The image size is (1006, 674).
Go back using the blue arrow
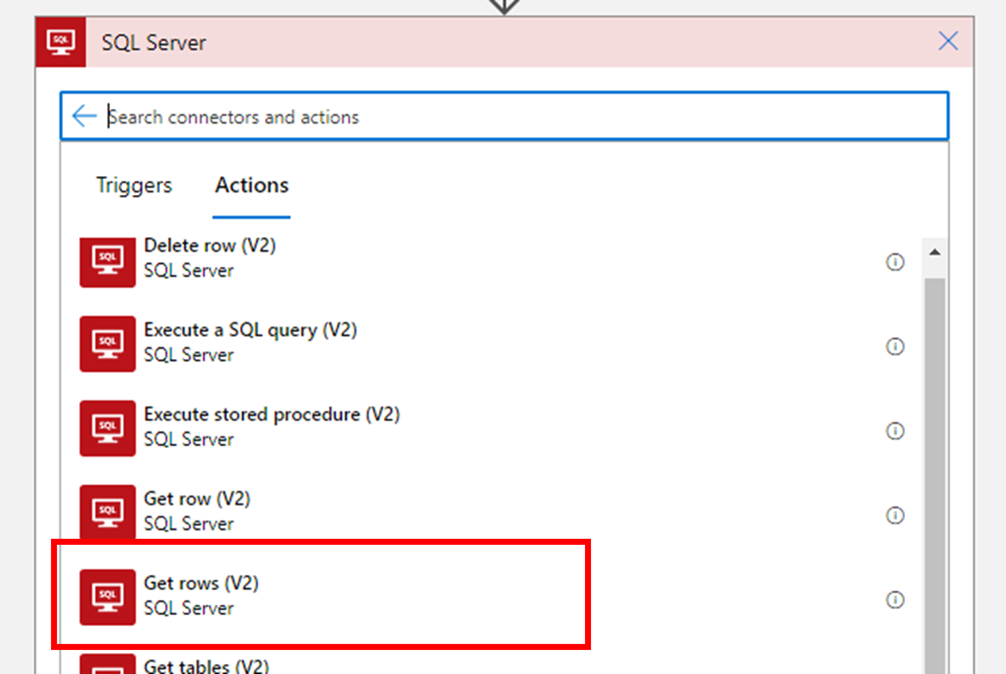pyautogui.click(x=83, y=116)
